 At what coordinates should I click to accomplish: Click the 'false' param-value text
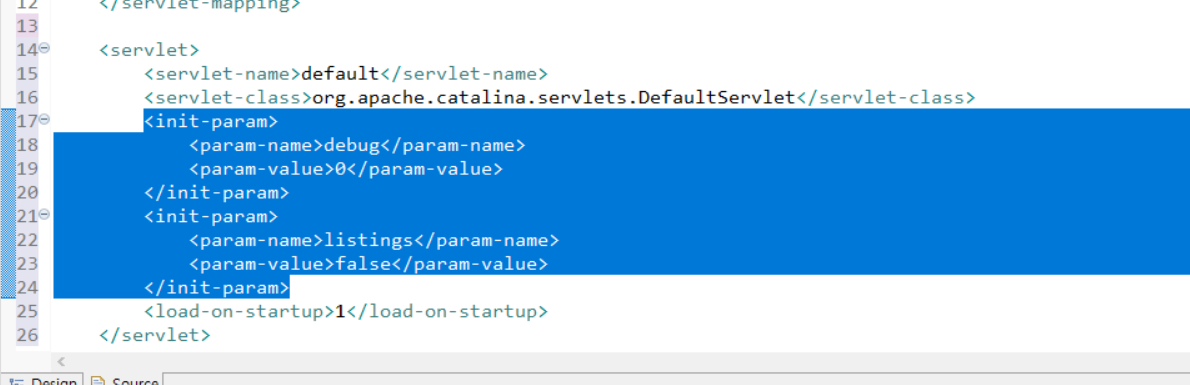point(362,264)
